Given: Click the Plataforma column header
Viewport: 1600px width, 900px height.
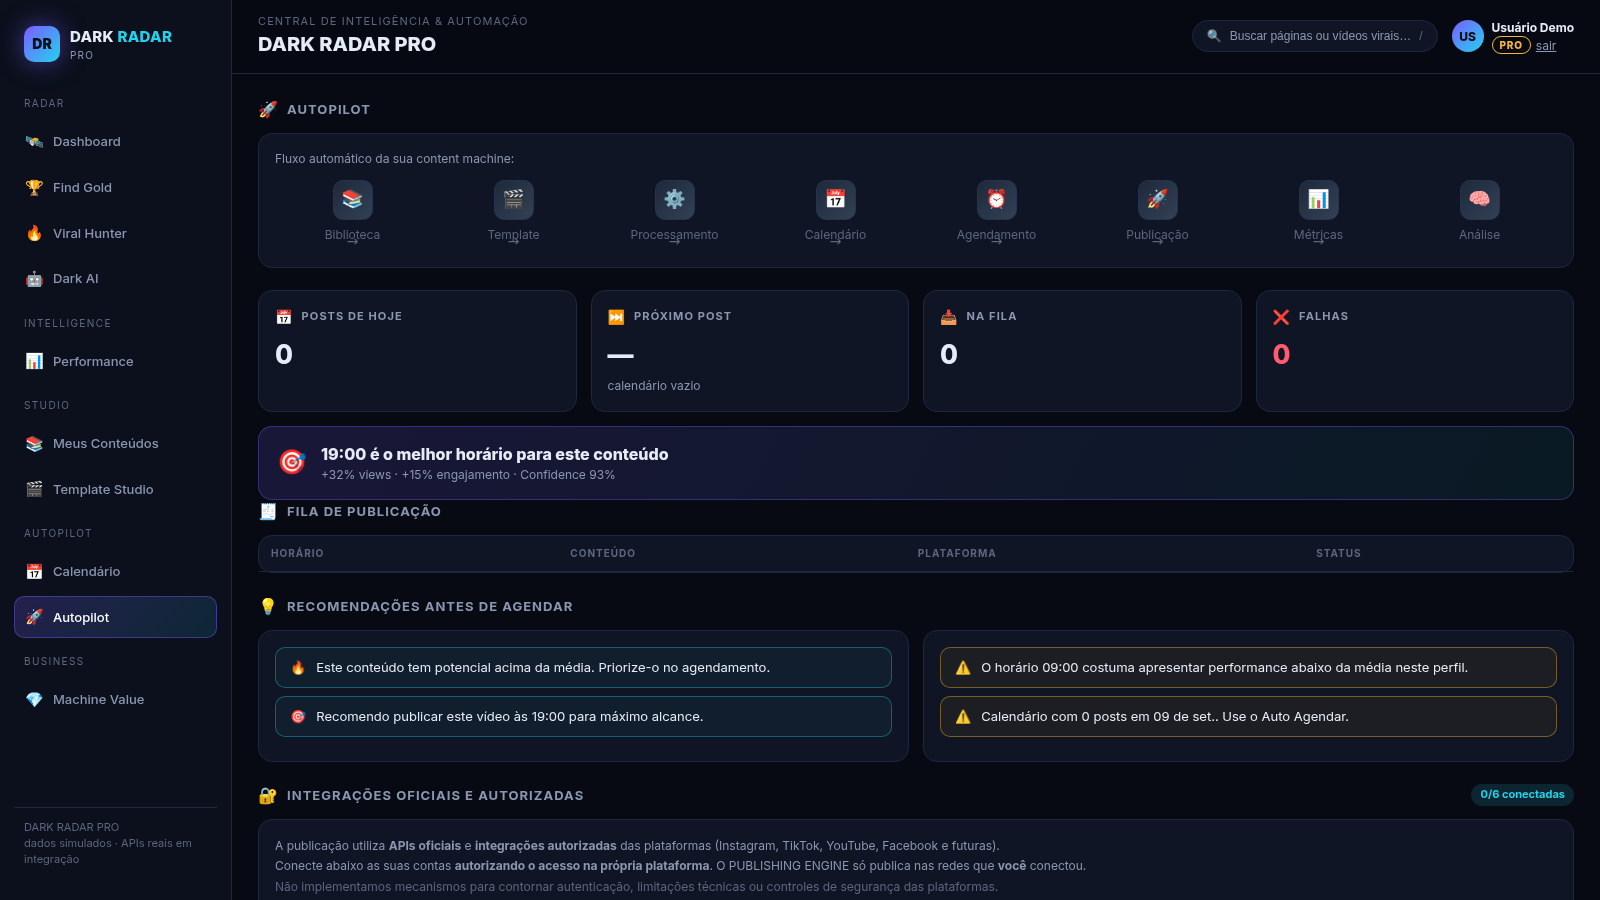Looking at the screenshot, I should tap(957, 553).
